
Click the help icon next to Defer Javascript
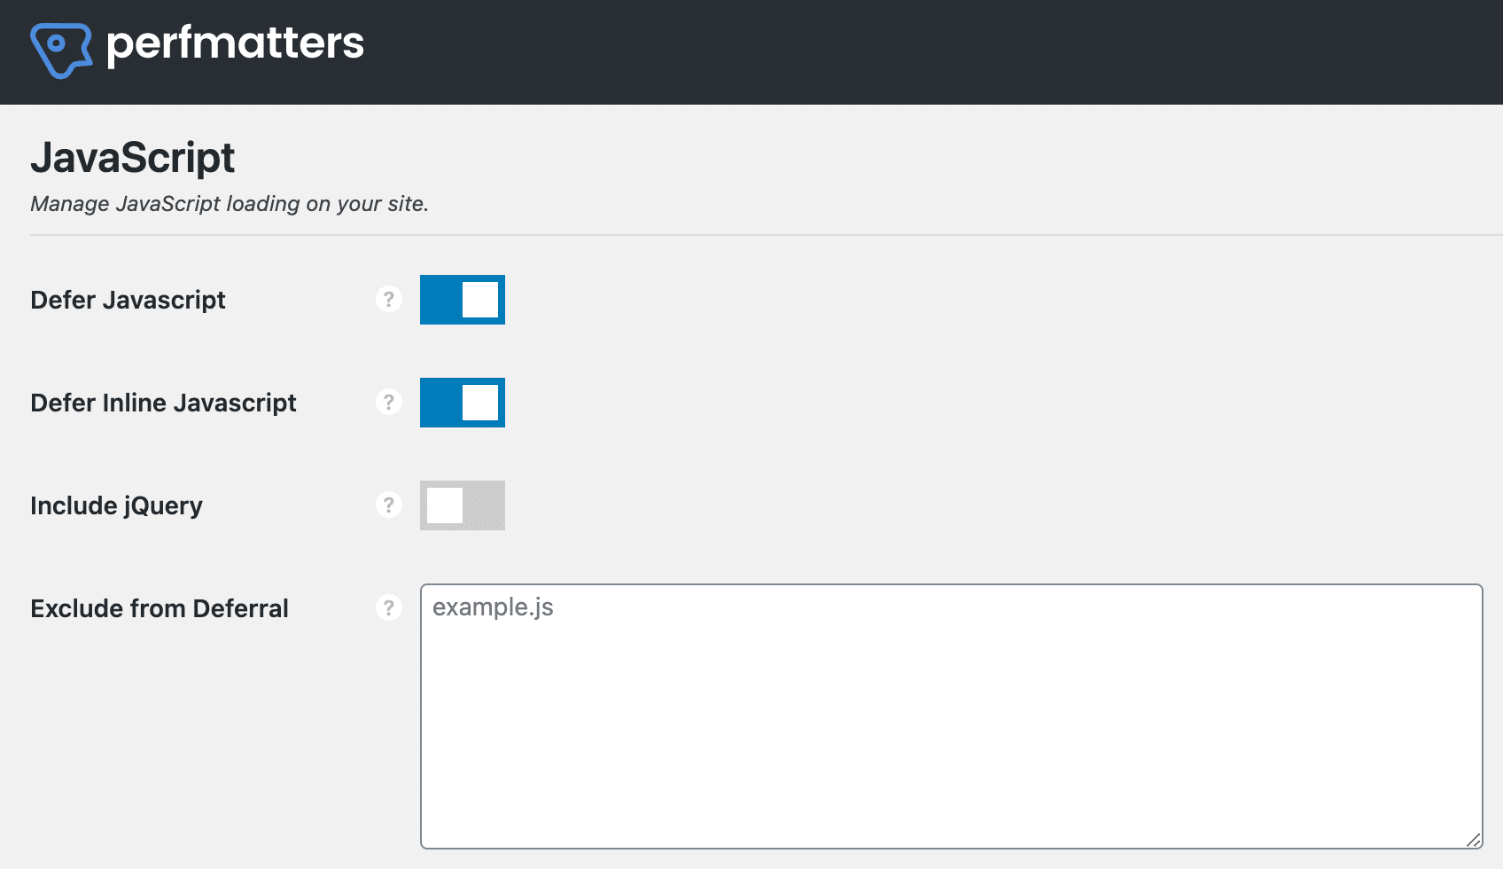point(389,298)
